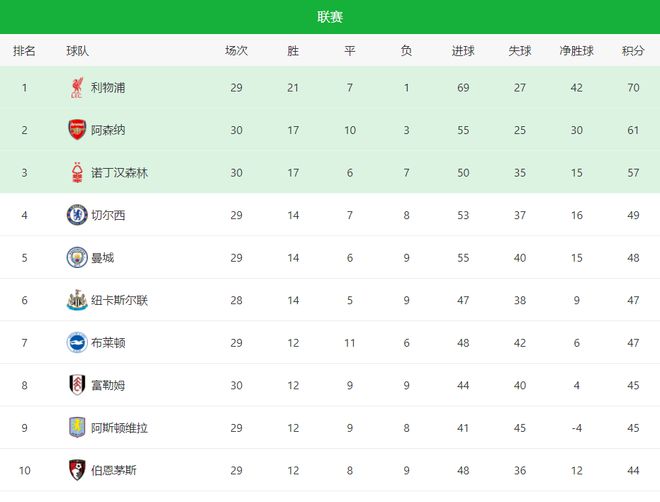Click the Bournemouth club crest icon
660x502 pixels.
tap(77, 470)
